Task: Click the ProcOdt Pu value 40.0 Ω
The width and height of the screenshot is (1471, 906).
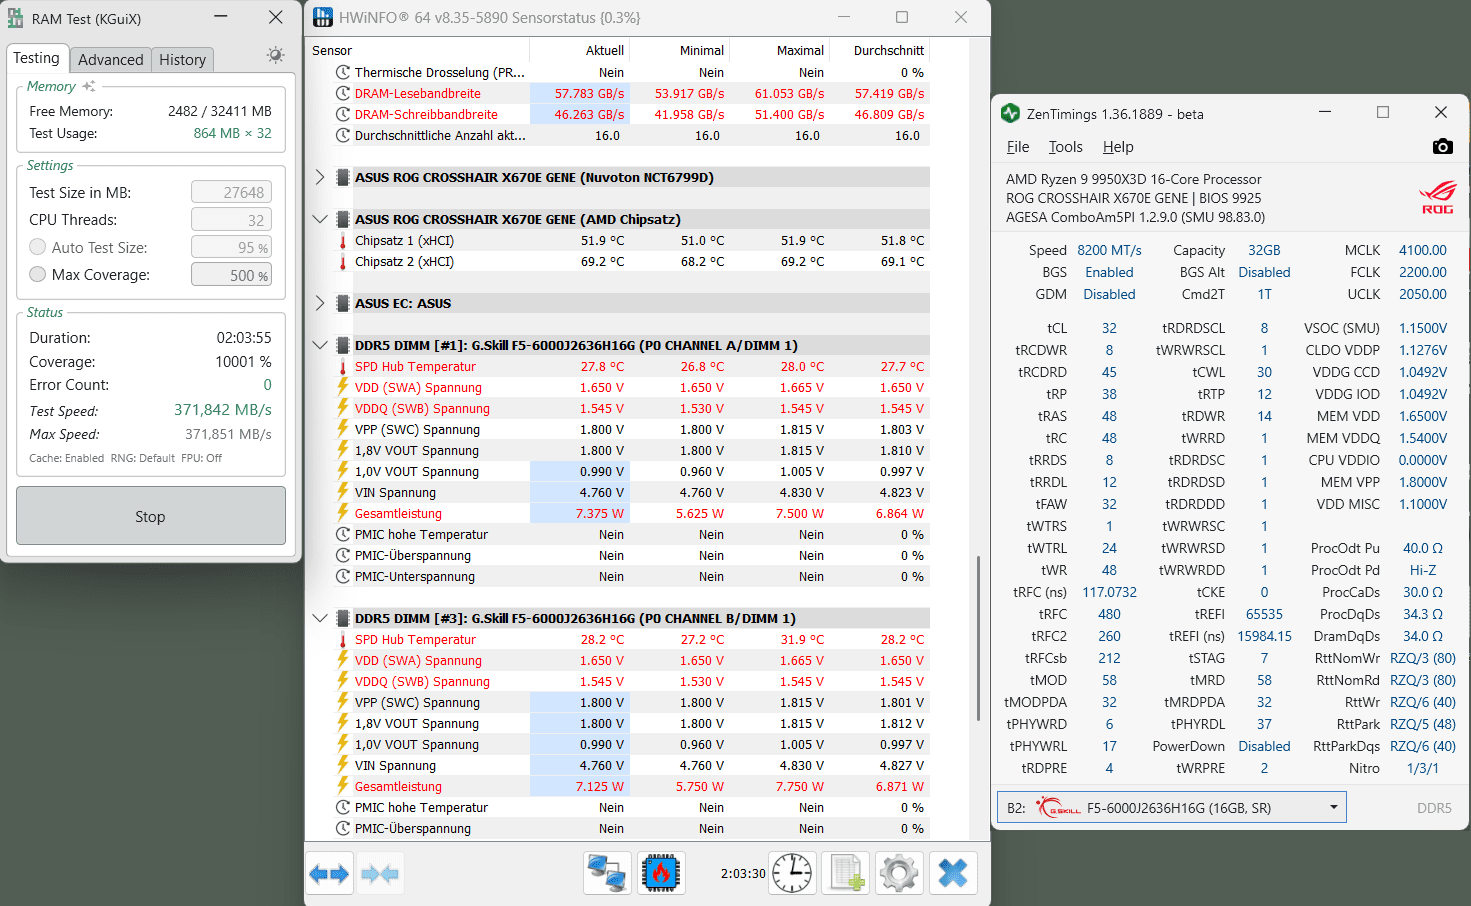Action: click(x=1423, y=548)
